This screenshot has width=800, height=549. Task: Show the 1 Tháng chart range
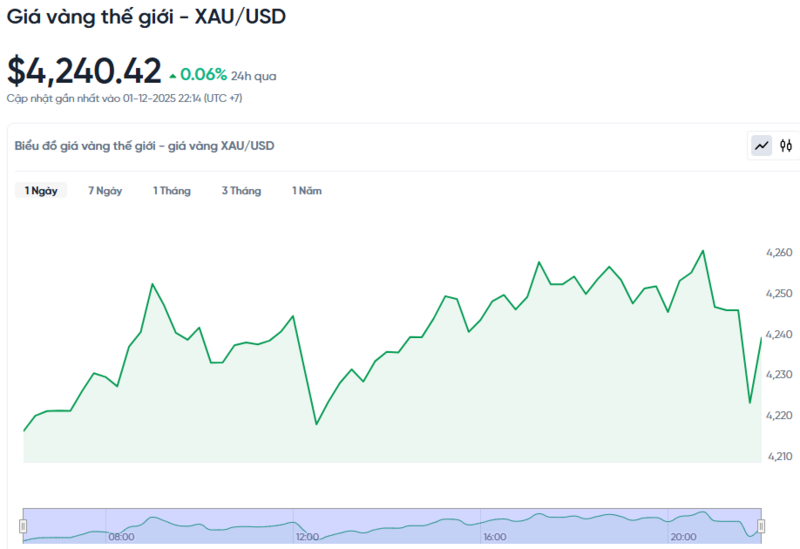pos(171,191)
